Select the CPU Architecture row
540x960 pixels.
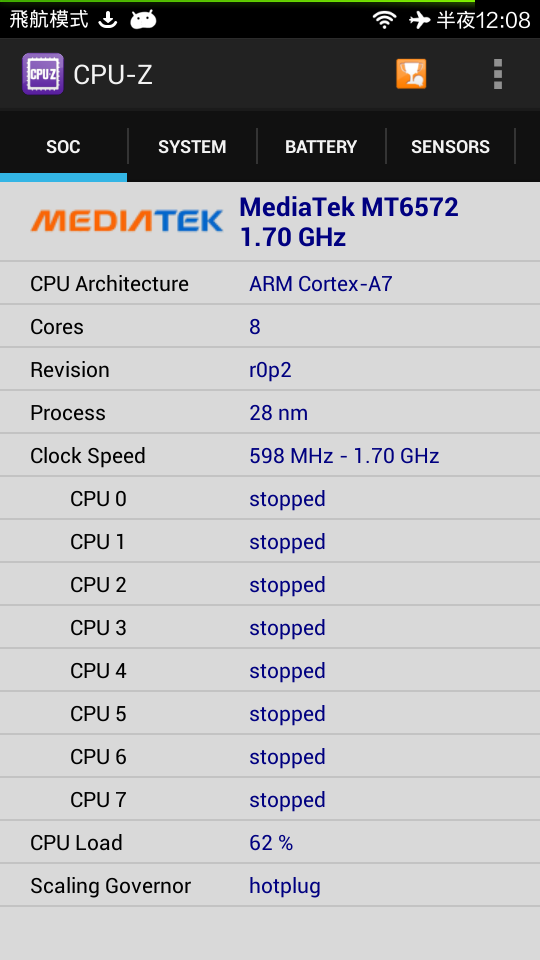pyautogui.click(x=270, y=283)
